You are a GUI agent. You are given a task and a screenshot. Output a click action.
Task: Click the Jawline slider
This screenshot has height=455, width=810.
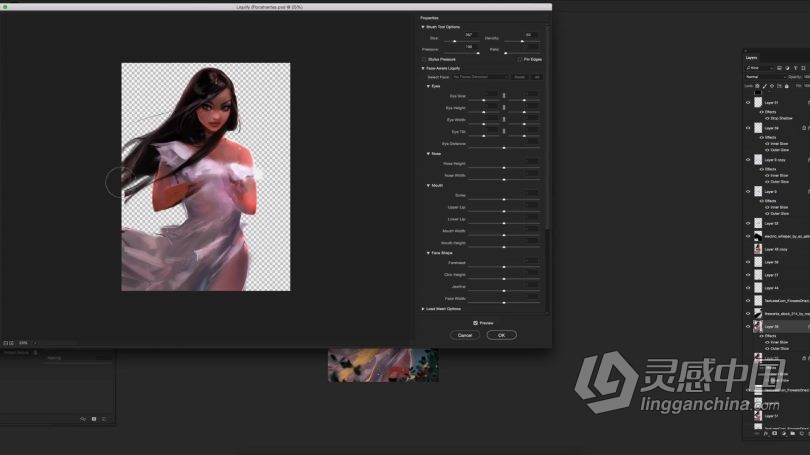coord(504,291)
